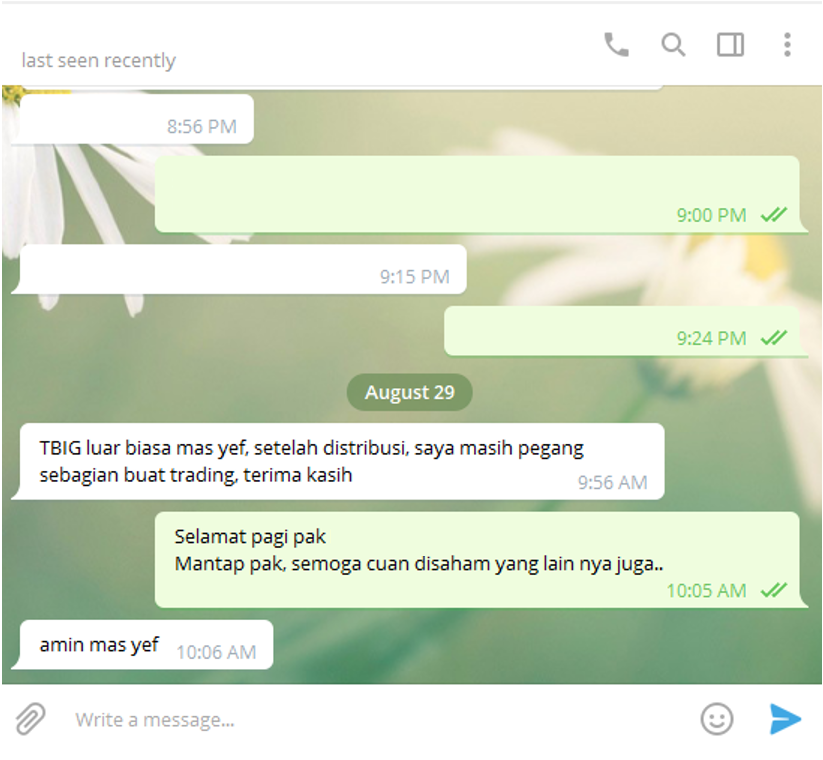Attach a file with paperclip icon
This screenshot has width=823, height=760.
pyautogui.click(x=30, y=719)
